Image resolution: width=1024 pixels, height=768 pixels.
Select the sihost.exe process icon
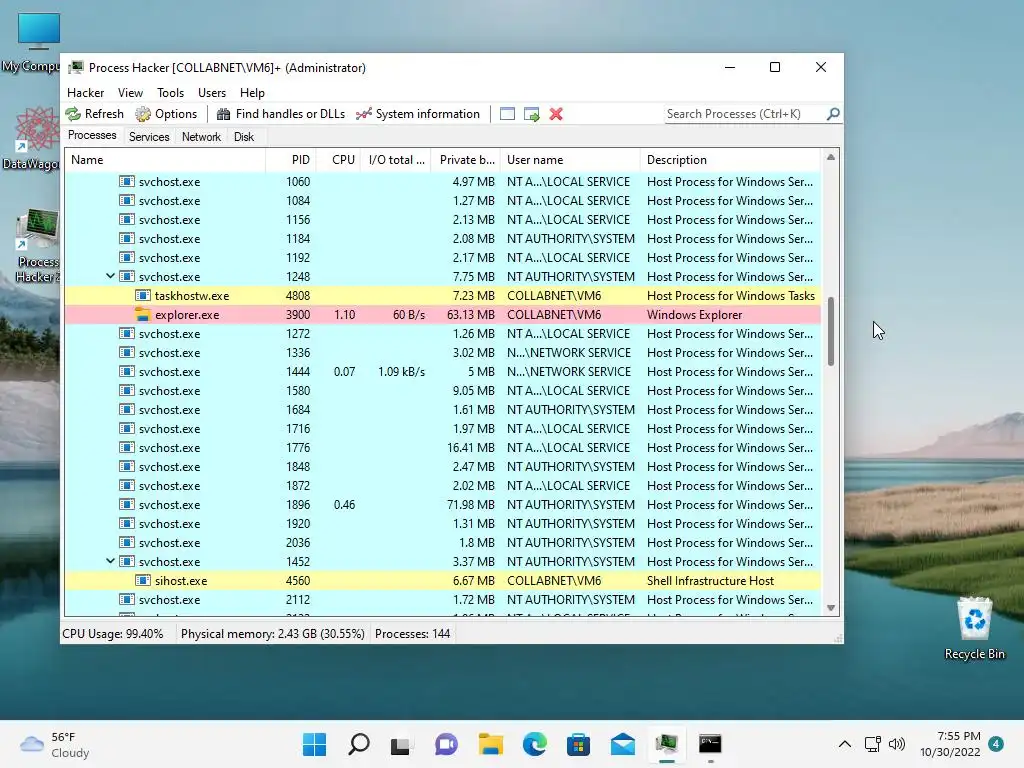click(142, 581)
